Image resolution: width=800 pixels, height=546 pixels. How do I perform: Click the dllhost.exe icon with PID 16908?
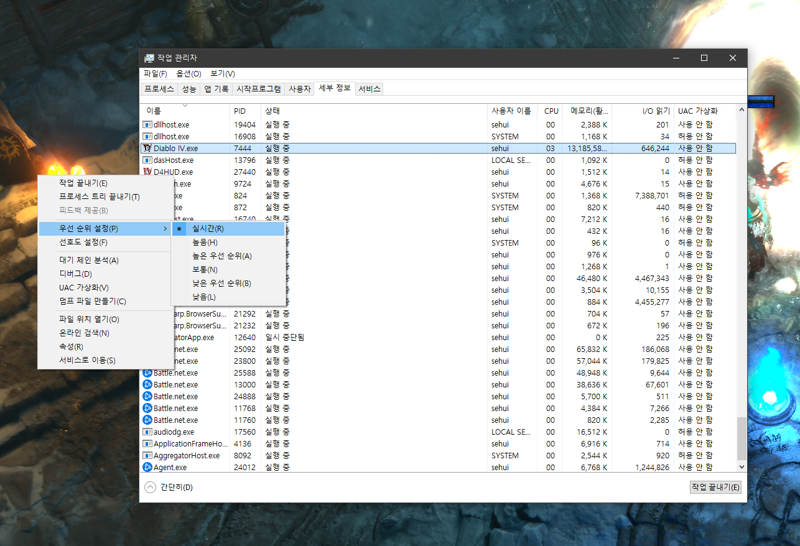147,136
